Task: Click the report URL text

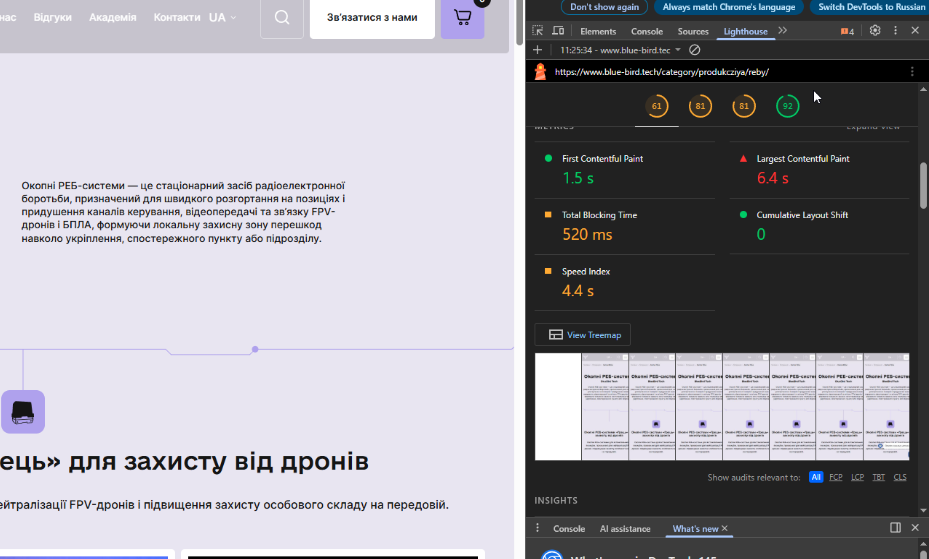Action: (x=662, y=72)
